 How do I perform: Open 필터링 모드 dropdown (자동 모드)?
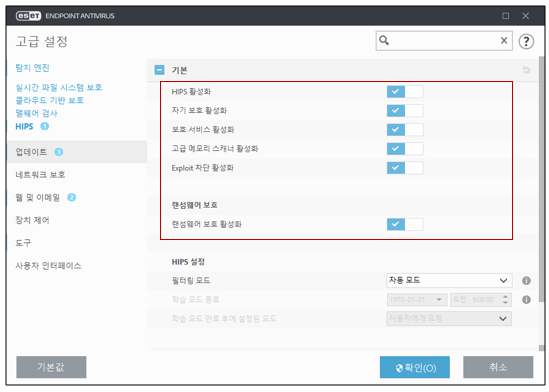pos(449,280)
